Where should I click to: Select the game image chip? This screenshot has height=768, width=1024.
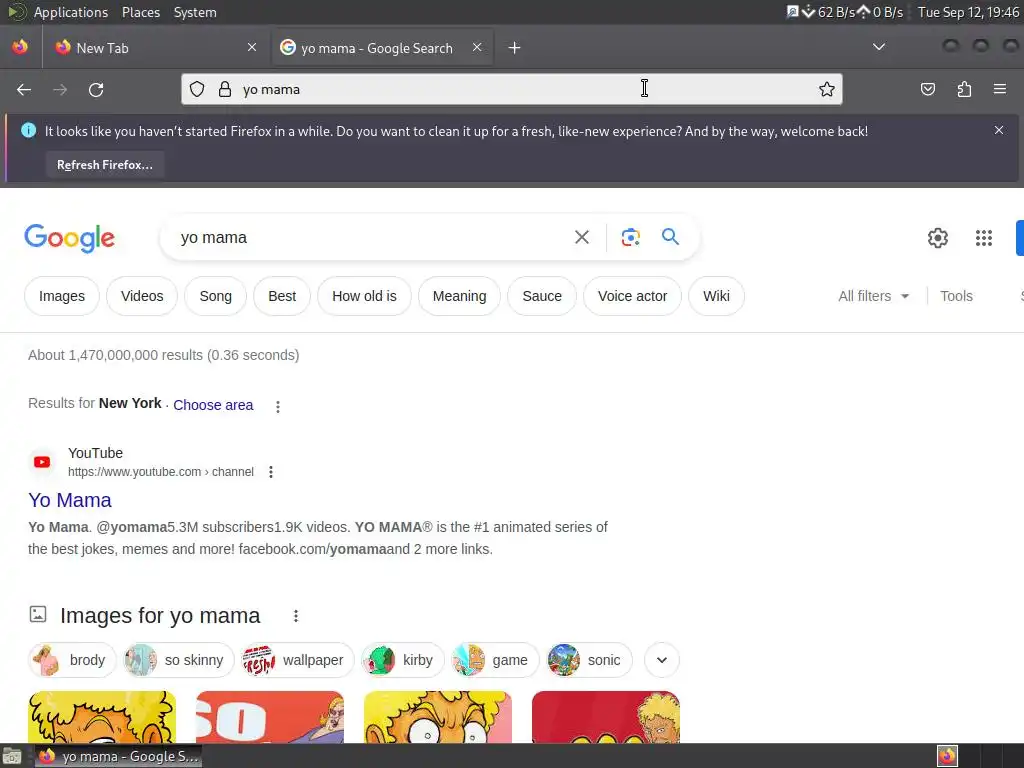[x=495, y=660]
